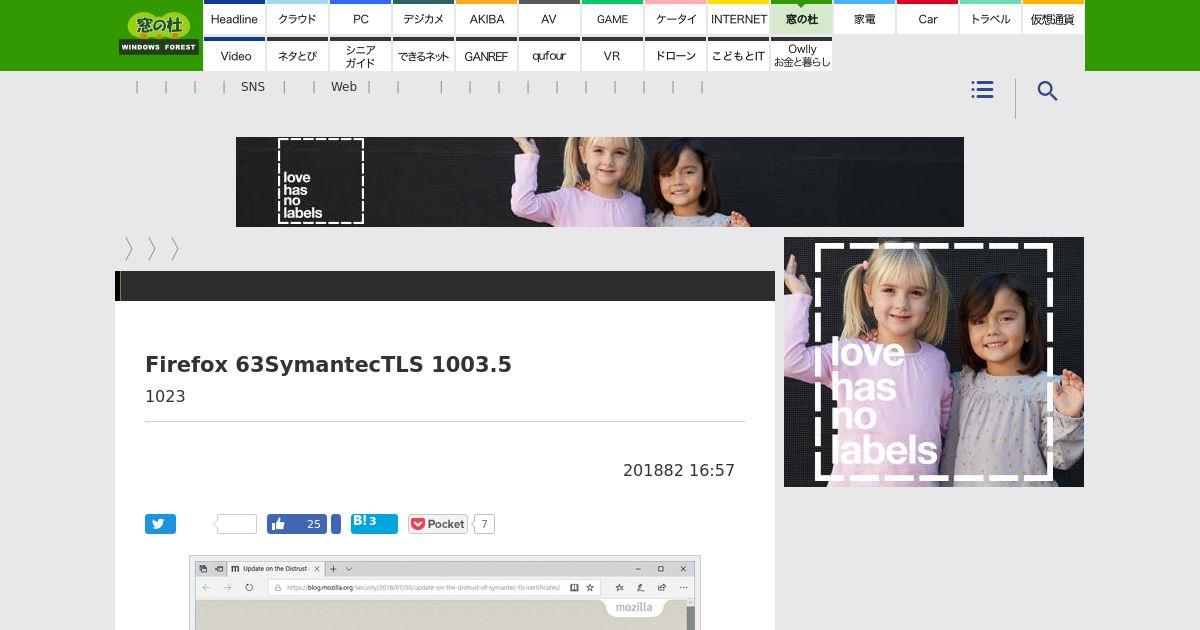
Task: Open the hamburger list menu icon
Action: (982, 90)
